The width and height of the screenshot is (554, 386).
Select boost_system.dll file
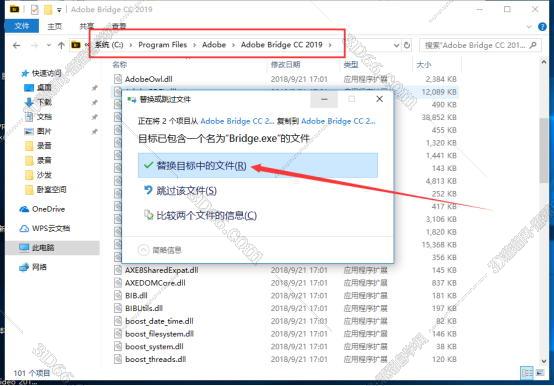click(x=154, y=346)
